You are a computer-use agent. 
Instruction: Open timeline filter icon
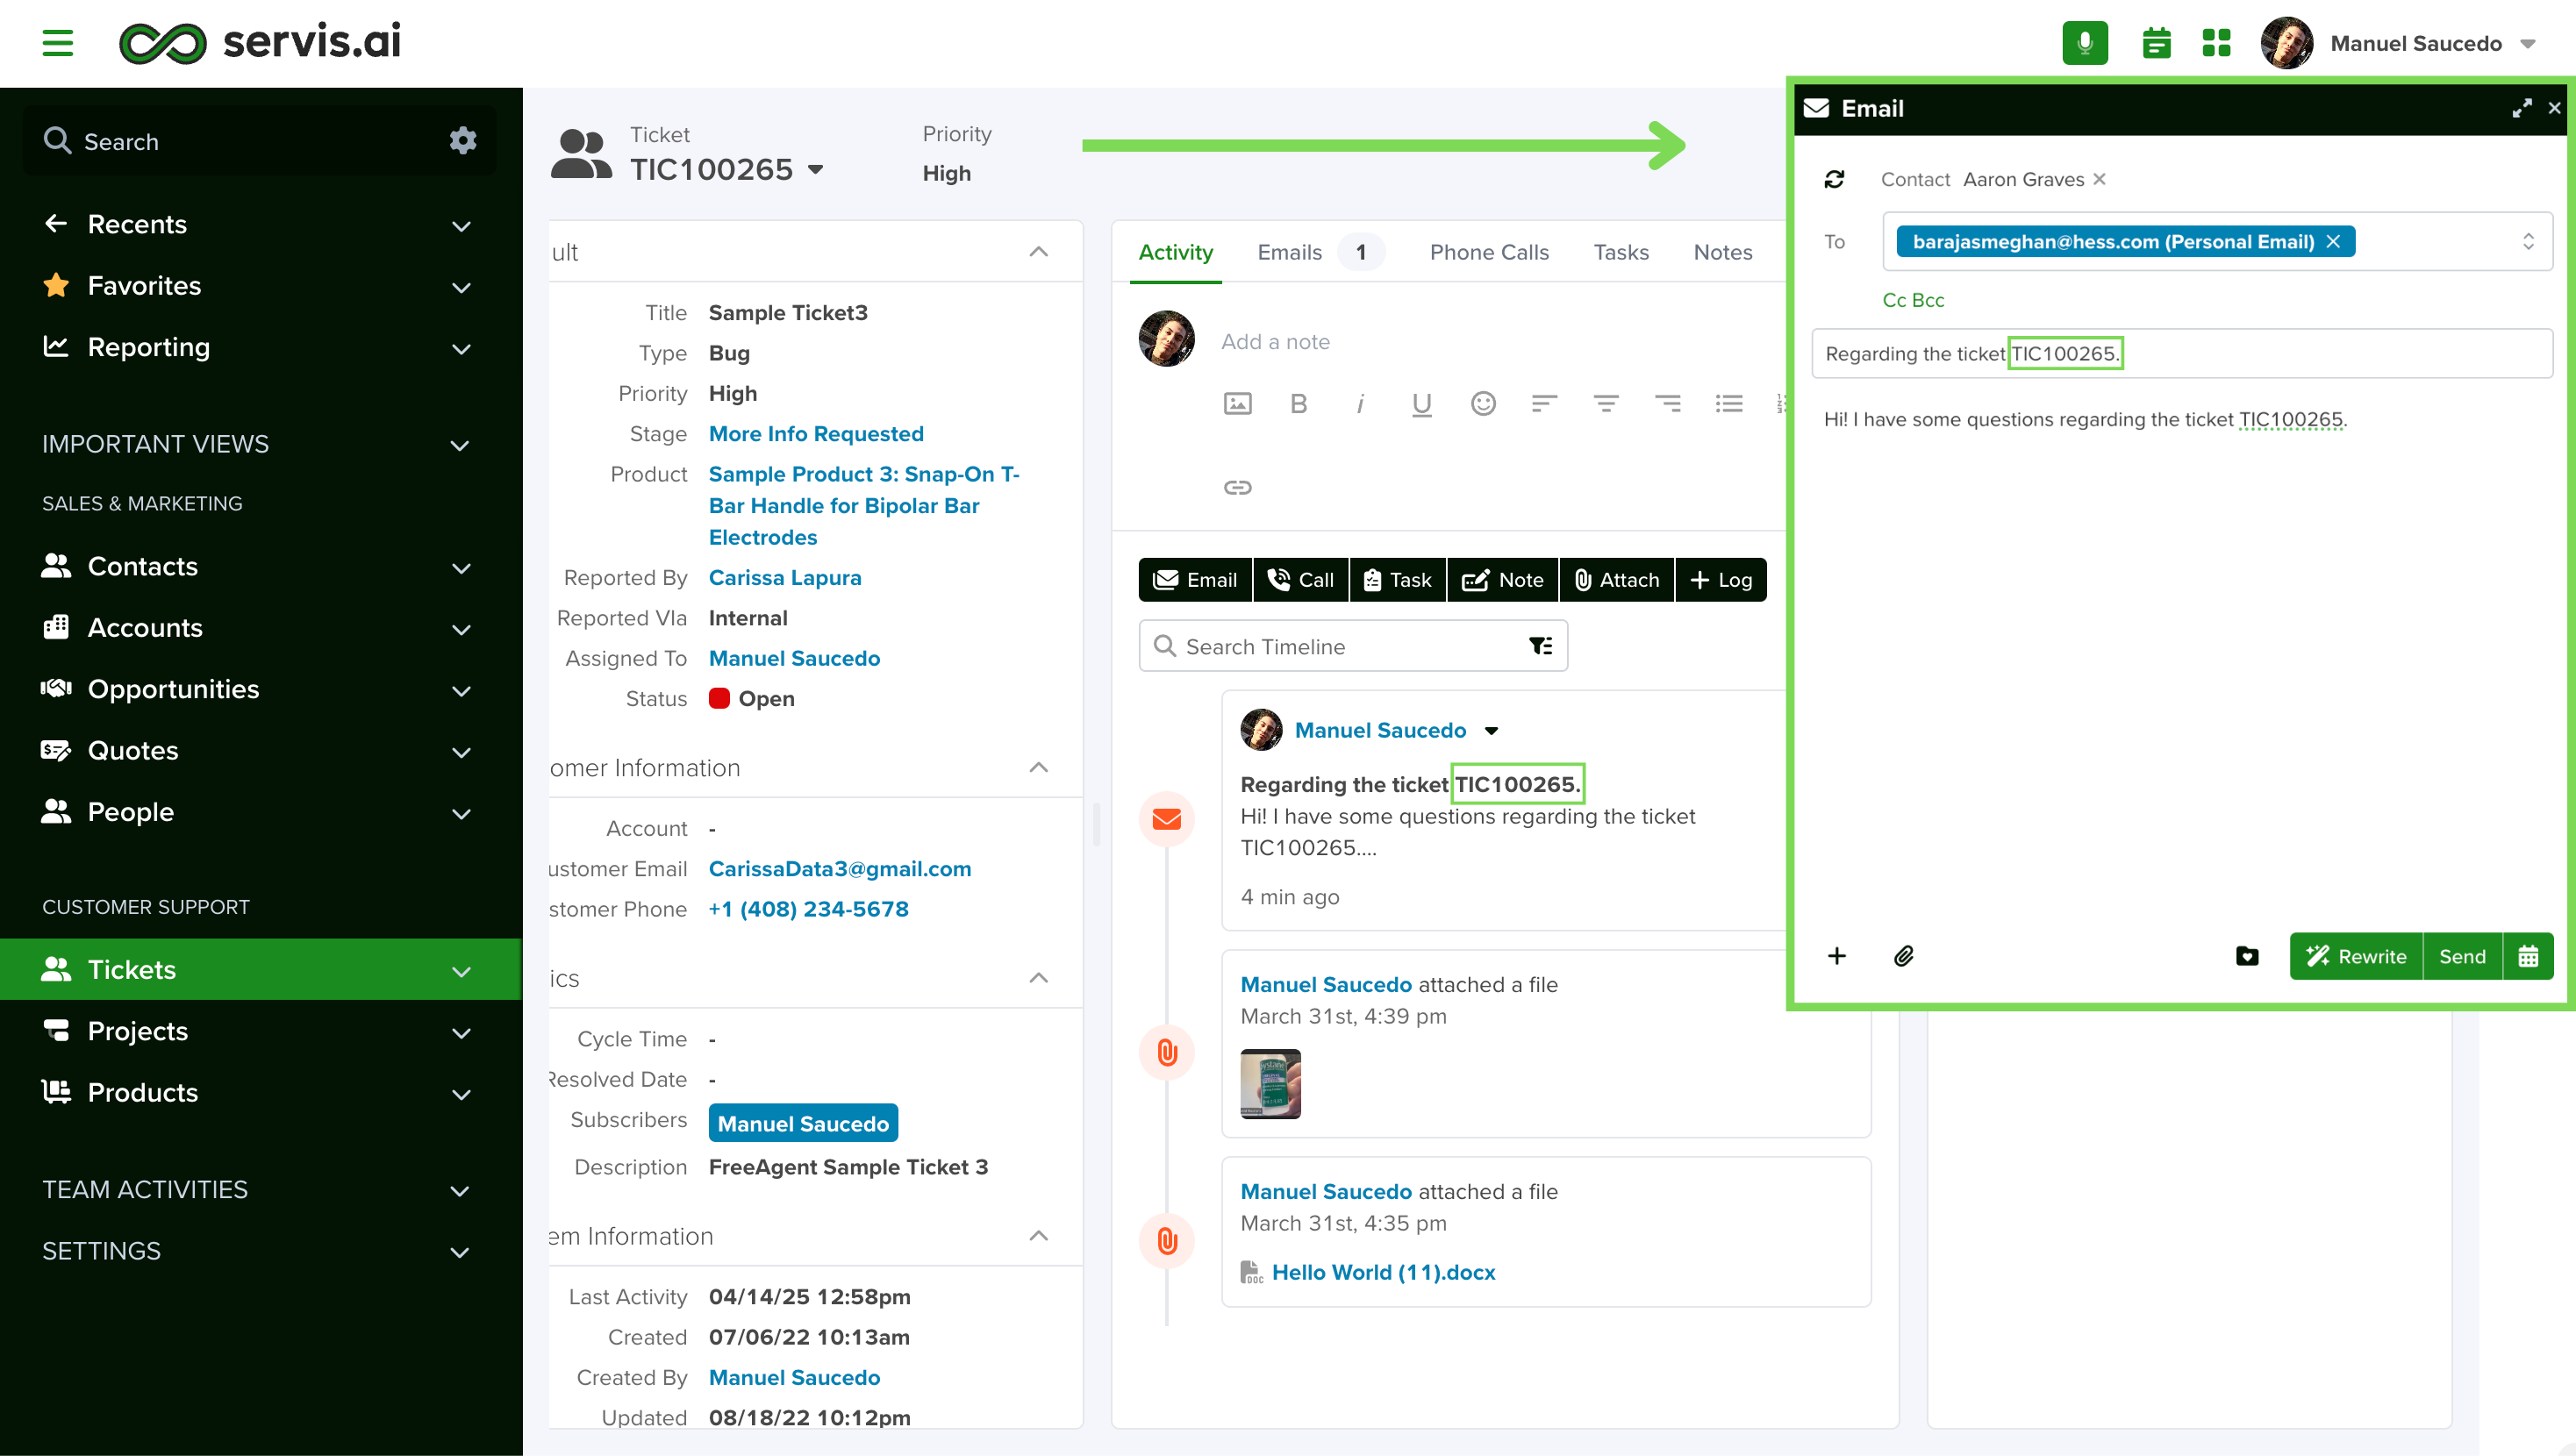pyautogui.click(x=1541, y=646)
